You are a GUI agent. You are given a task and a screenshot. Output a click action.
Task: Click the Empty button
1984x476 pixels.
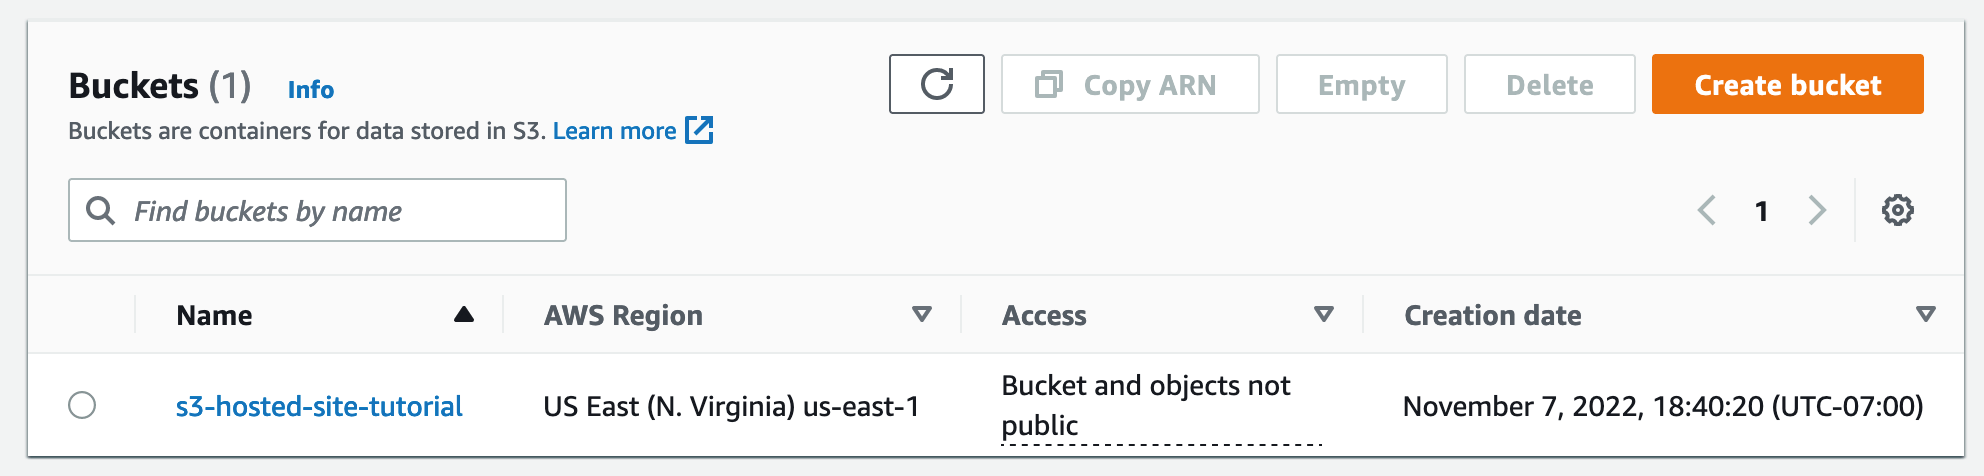click(1361, 84)
